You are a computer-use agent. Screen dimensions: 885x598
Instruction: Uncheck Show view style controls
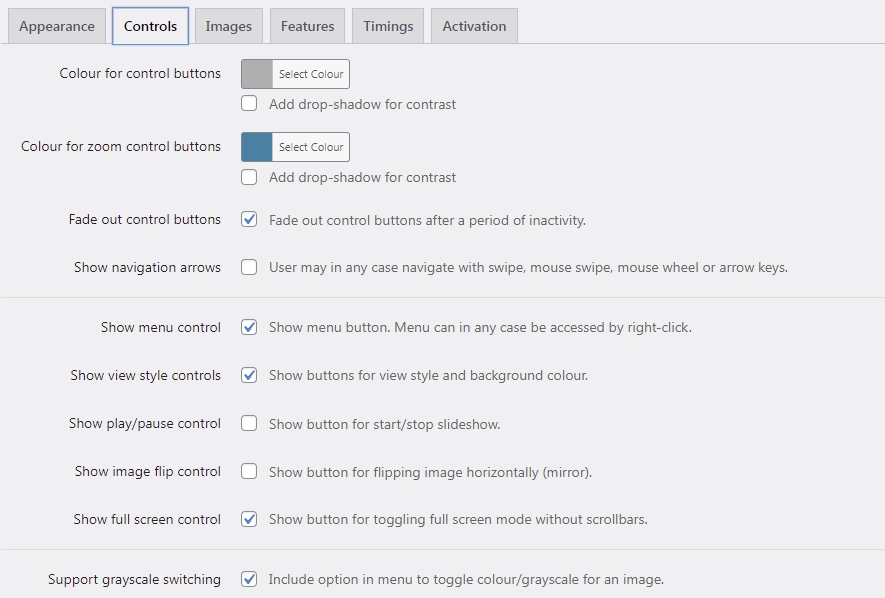(x=249, y=375)
